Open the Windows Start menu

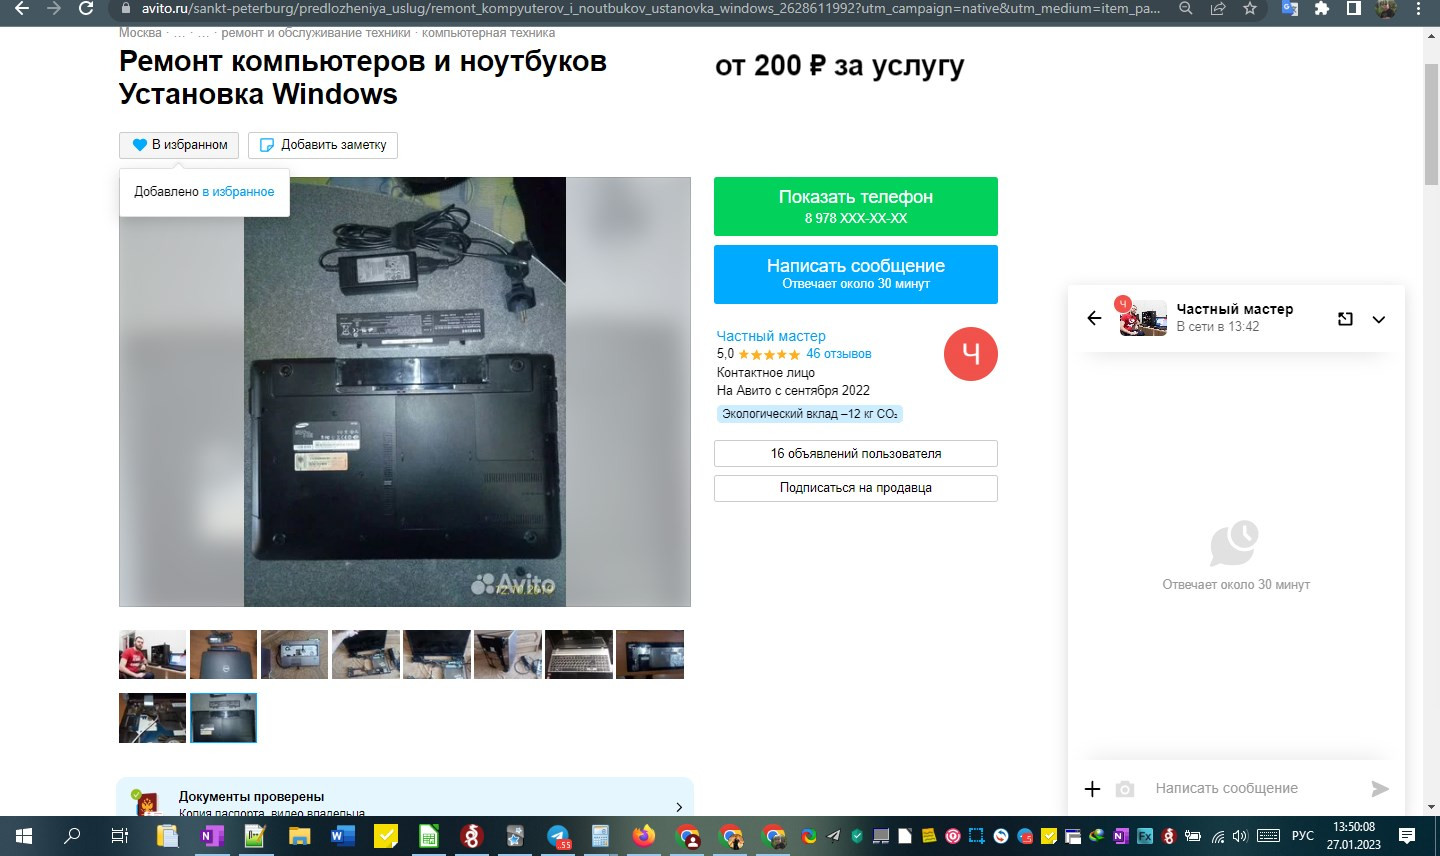coord(24,836)
